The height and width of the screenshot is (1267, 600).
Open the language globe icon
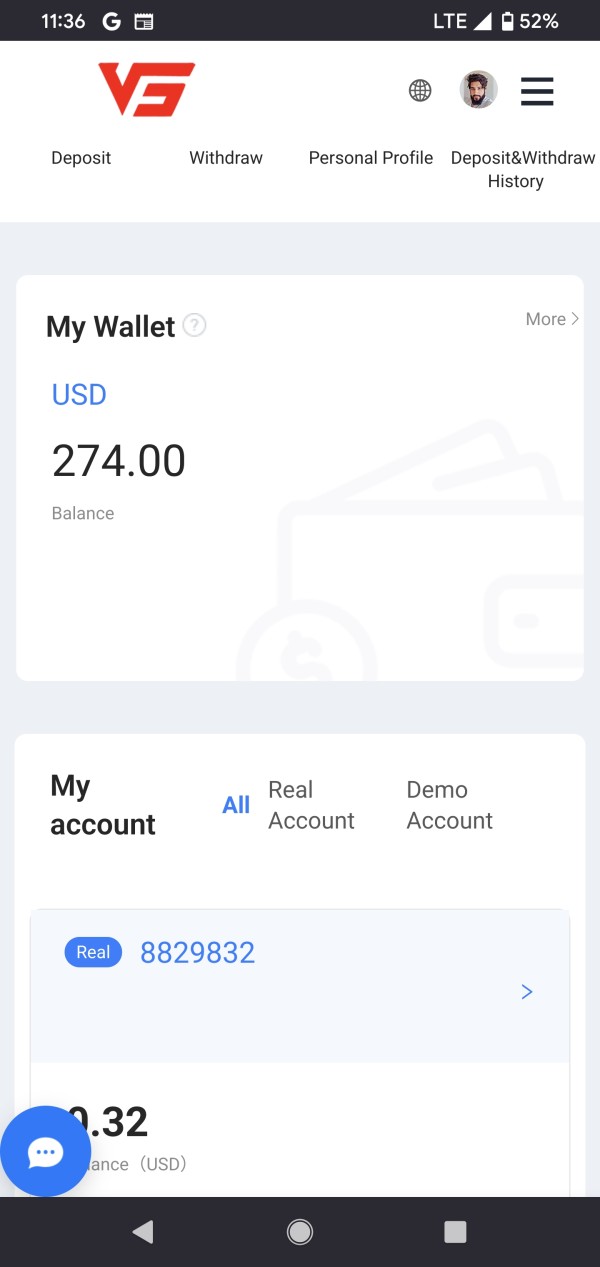point(420,91)
